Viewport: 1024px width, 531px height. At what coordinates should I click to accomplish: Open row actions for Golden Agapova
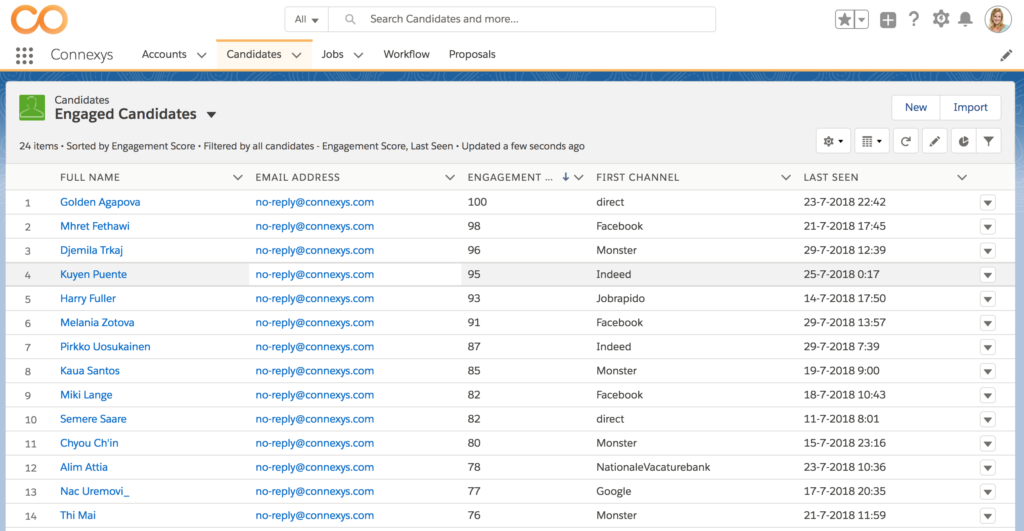tap(987, 202)
